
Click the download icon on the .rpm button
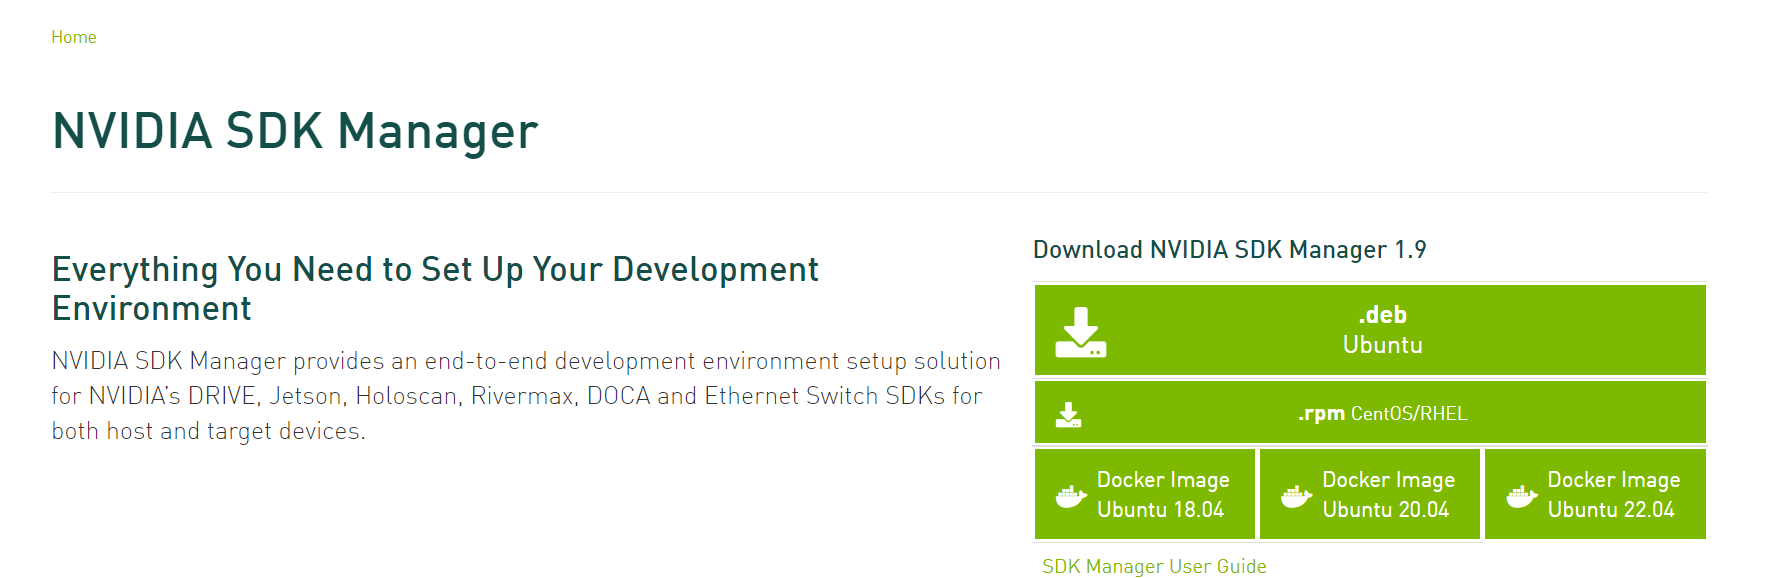[1069, 414]
